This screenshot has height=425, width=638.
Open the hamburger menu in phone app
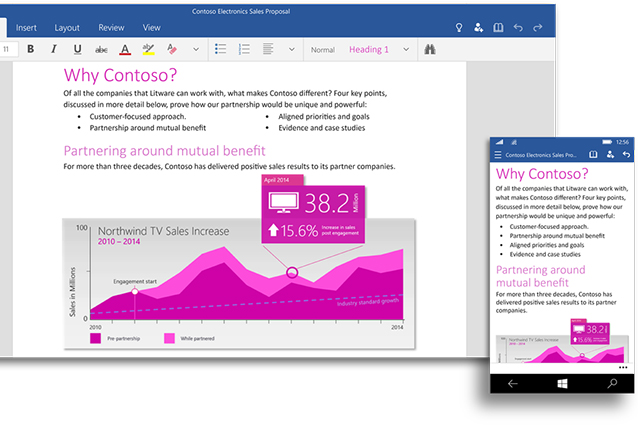[498, 155]
